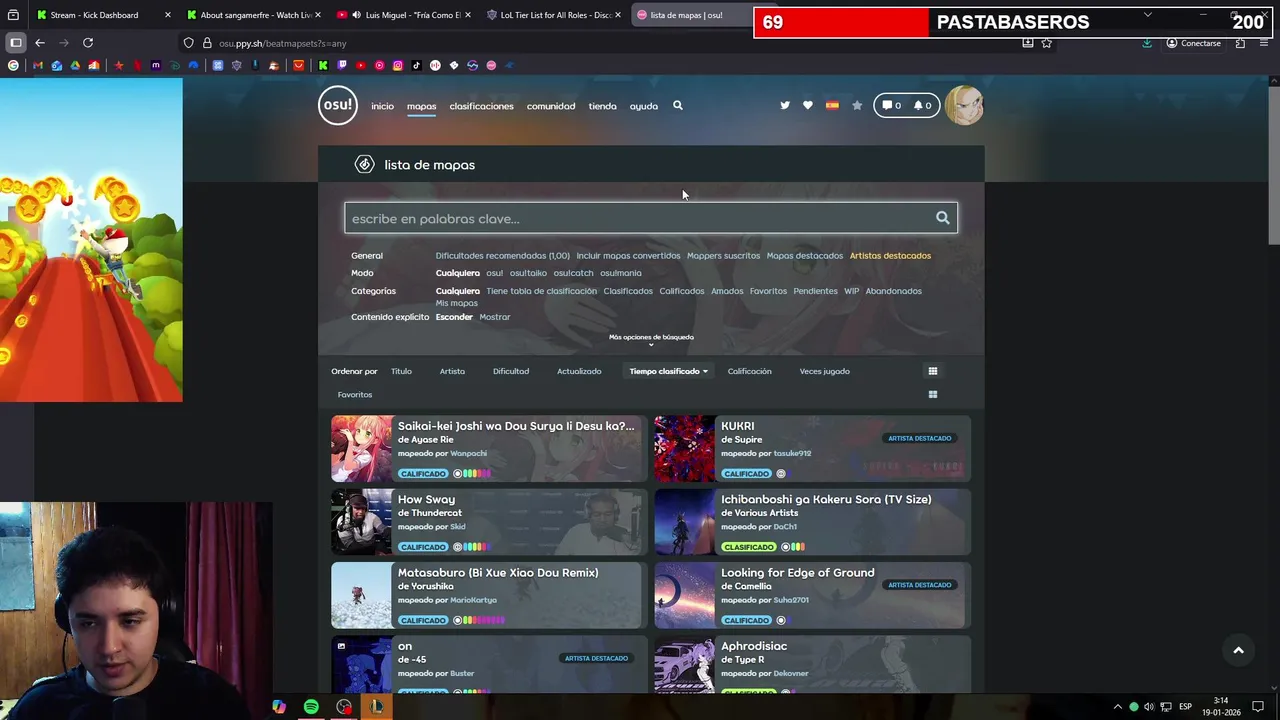Open the comunidad navigation menu
Viewport: 1280px width, 720px height.
[551, 106]
